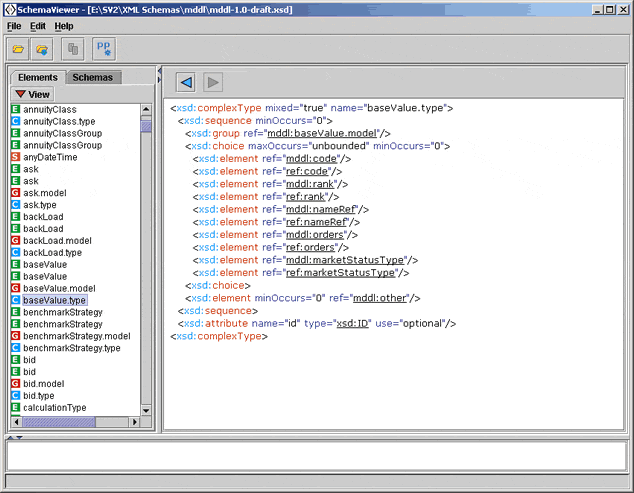Select the highlighted baseValue.type entry
The width and height of the screenshot is (634, 493).
pyautogui.click(x=55, y=300)
